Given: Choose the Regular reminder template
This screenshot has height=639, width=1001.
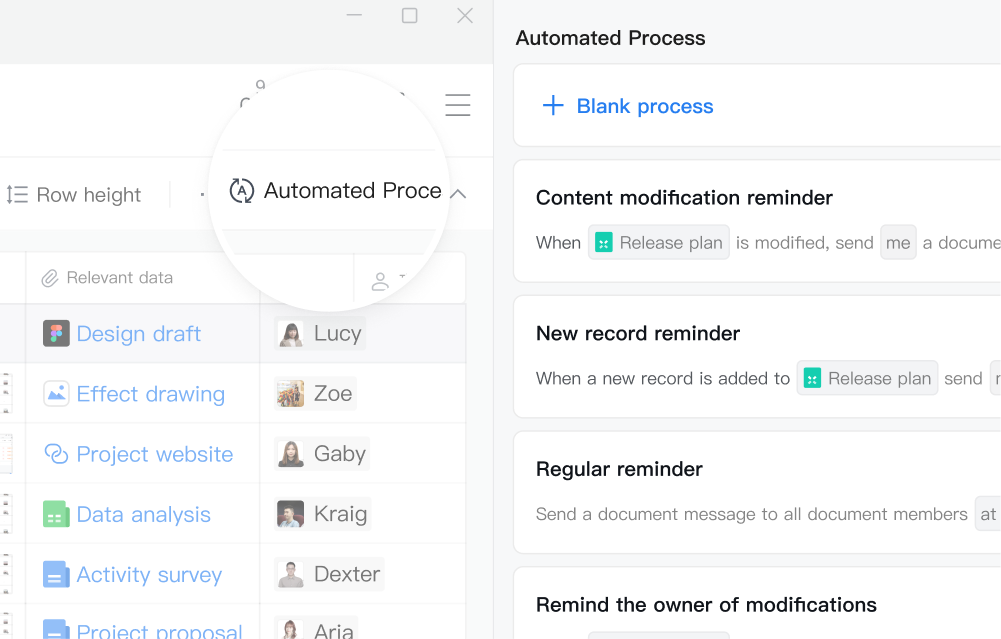Looking at the screenshot, I should 757,492.
